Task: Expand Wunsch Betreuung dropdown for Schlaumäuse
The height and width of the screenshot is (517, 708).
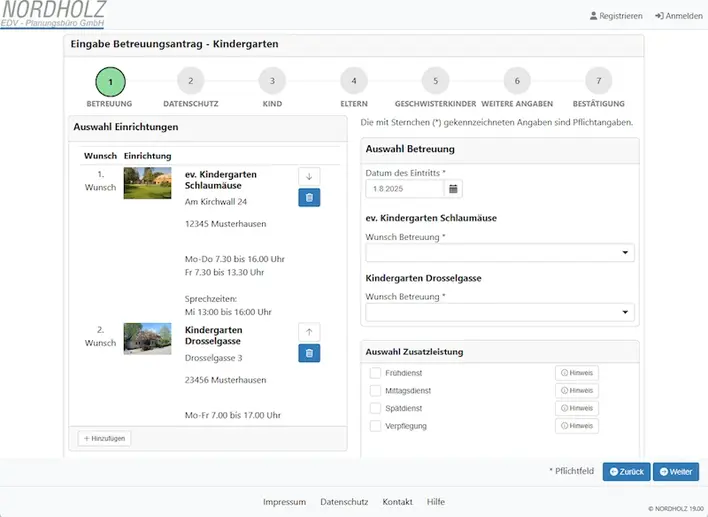Action: pyautogui.click(x=500, y=253)
